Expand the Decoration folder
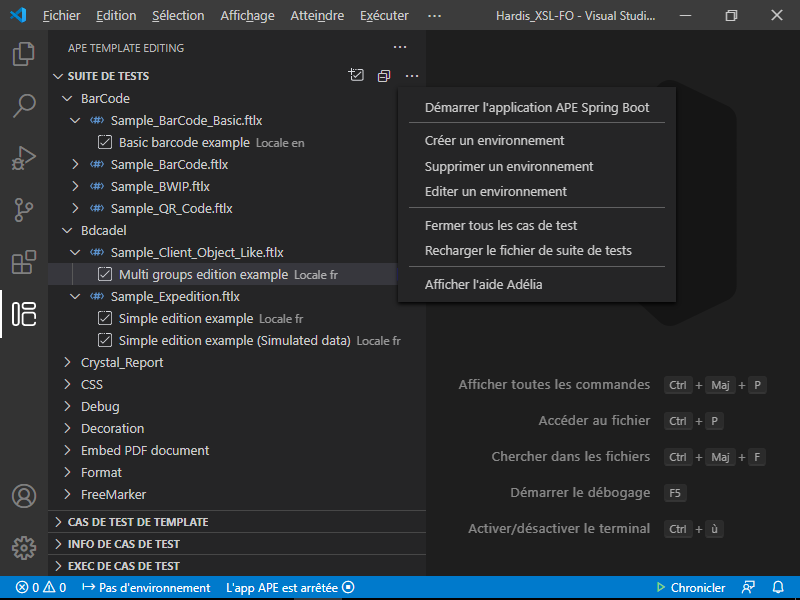This screenshot has width=800, height=600. coord(67,428)
